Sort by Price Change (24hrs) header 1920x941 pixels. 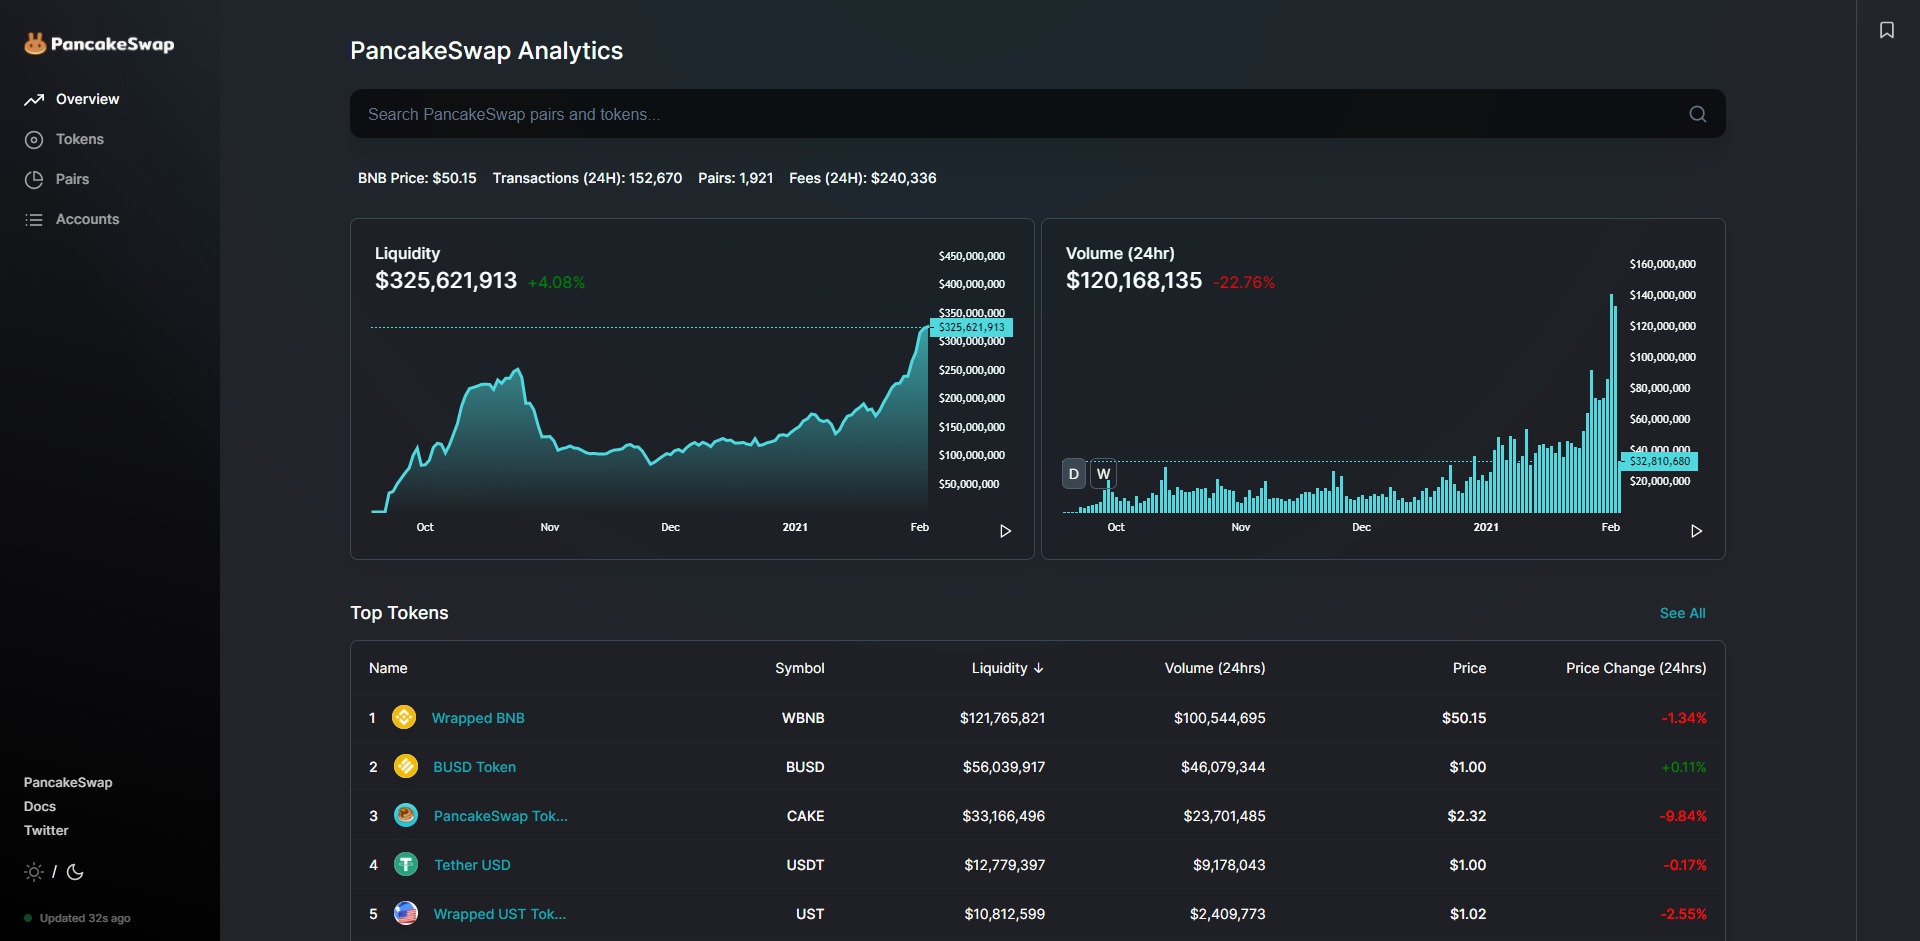click(1636, 668)
